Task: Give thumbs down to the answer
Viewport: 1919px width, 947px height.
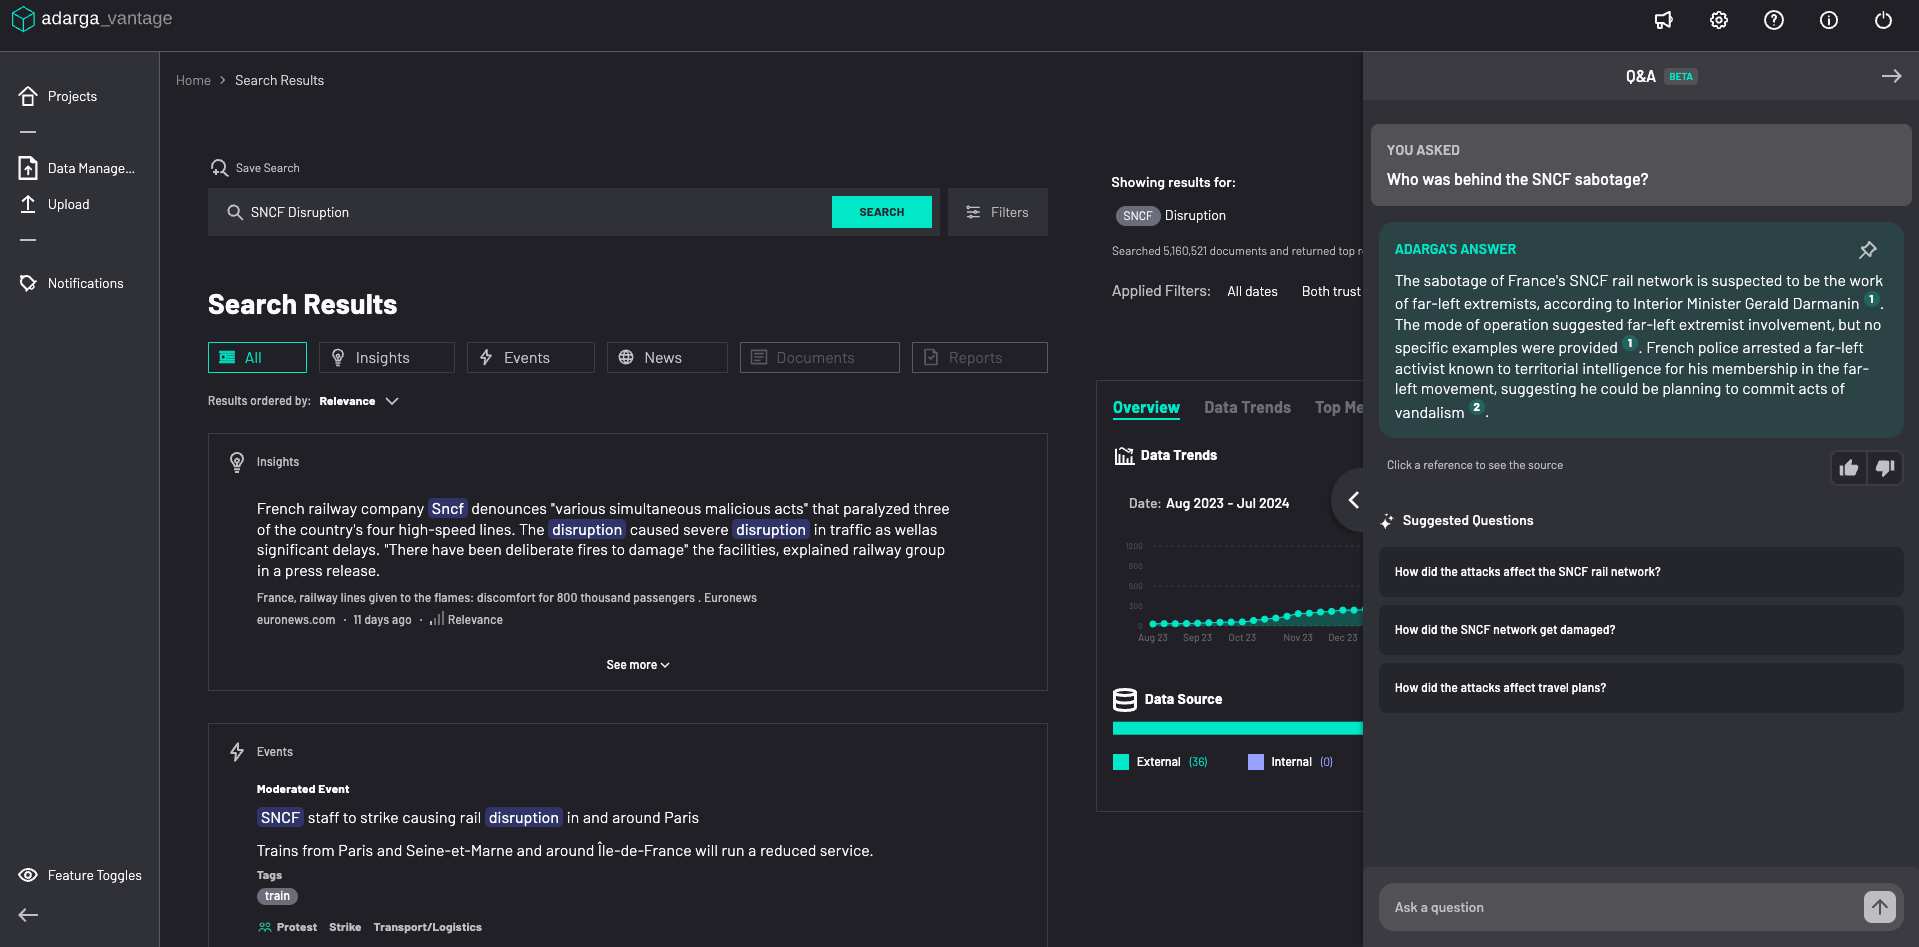Action: [1885, 468]
